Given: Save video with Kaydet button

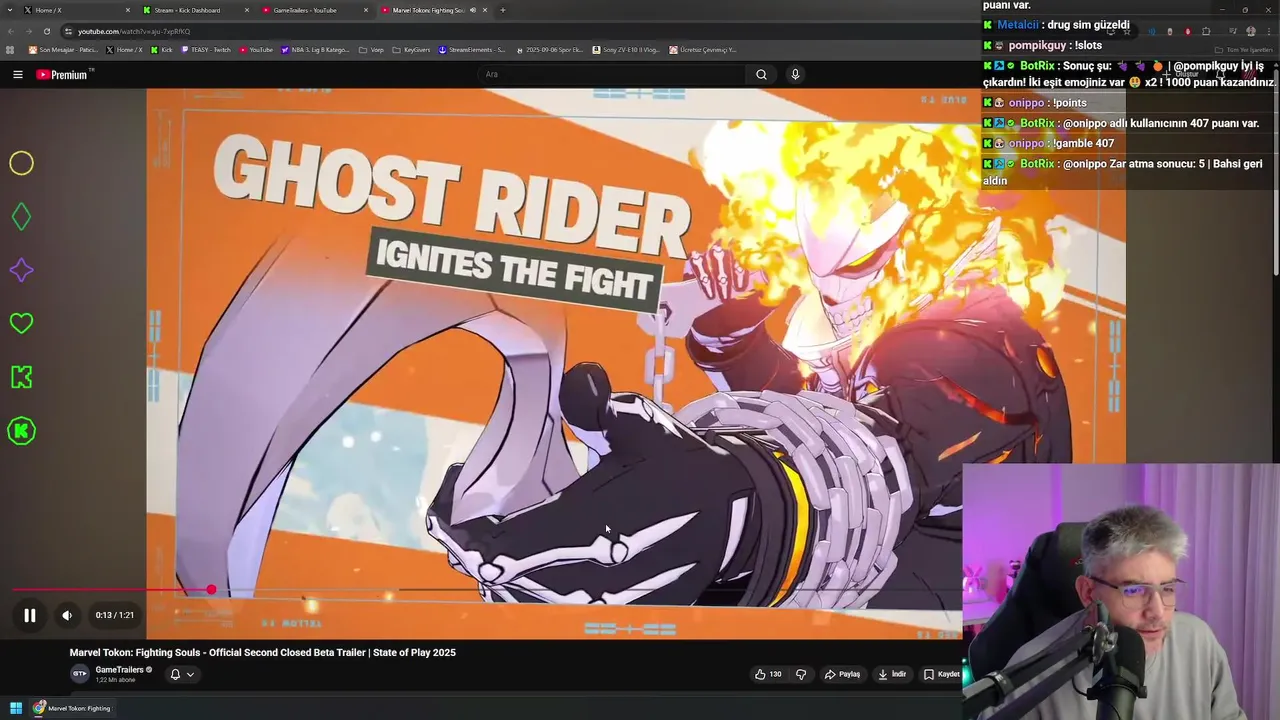Looking at the screenshot, I should point(941,674).
